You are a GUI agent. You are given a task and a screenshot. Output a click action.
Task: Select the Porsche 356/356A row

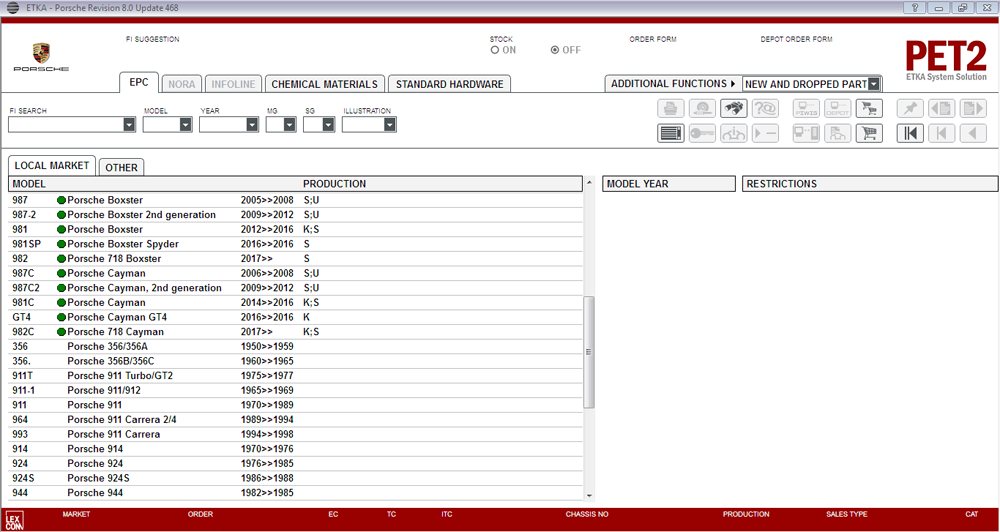click(x=295, y=346)
